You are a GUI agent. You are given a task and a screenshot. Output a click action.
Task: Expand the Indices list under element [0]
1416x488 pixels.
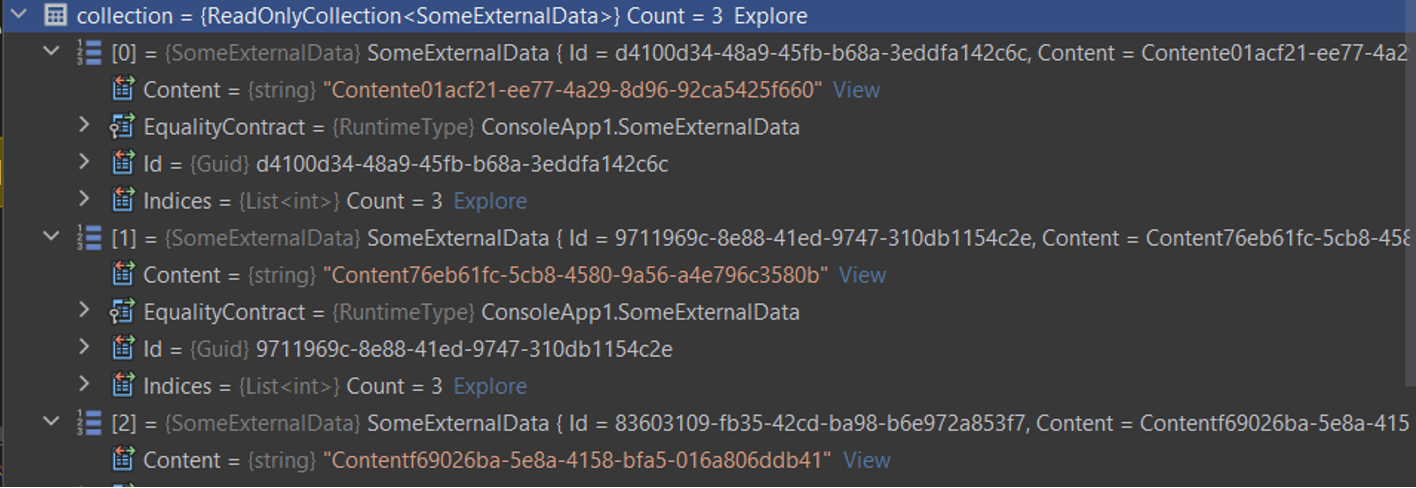tap(85, 201)
